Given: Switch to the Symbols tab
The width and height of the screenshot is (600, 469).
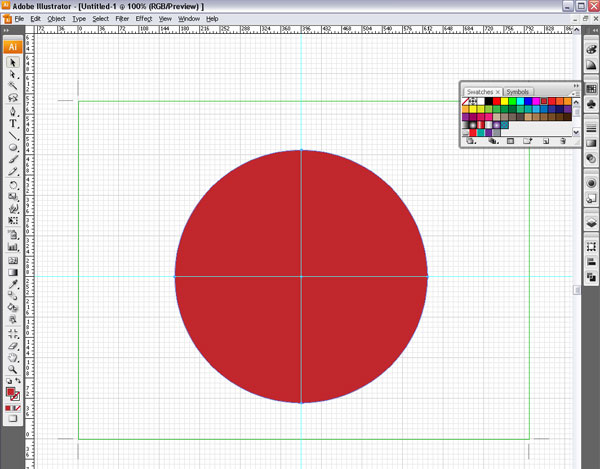Looking at the screenshot, I should pyautogui.click(x=517, y=92).
